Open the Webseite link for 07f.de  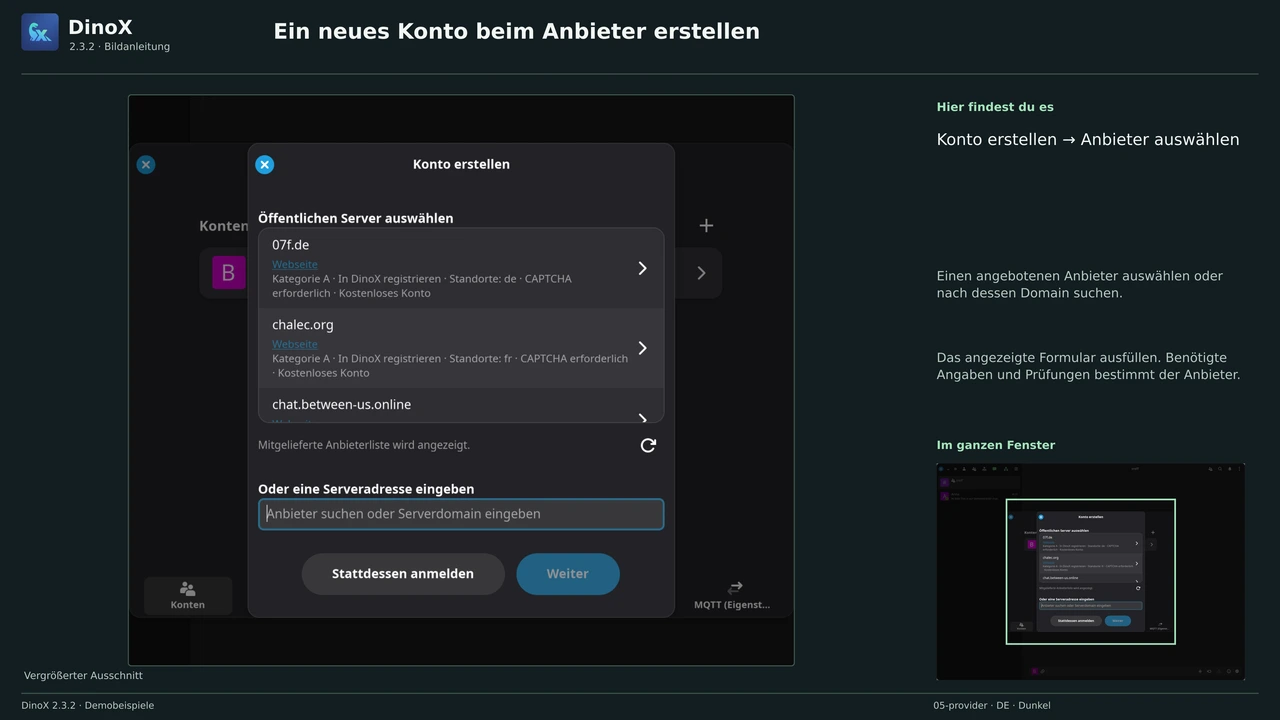tap(295, 265)
